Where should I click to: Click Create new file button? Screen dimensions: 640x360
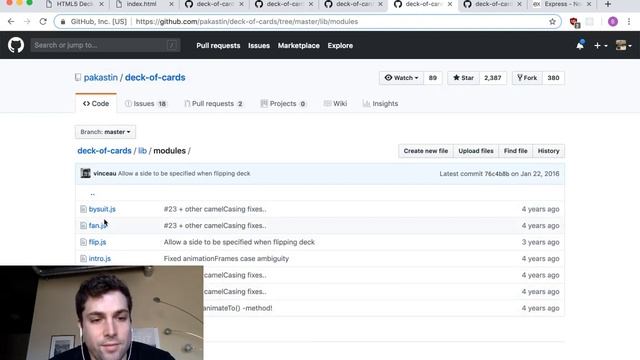click(x=426, y=151)
